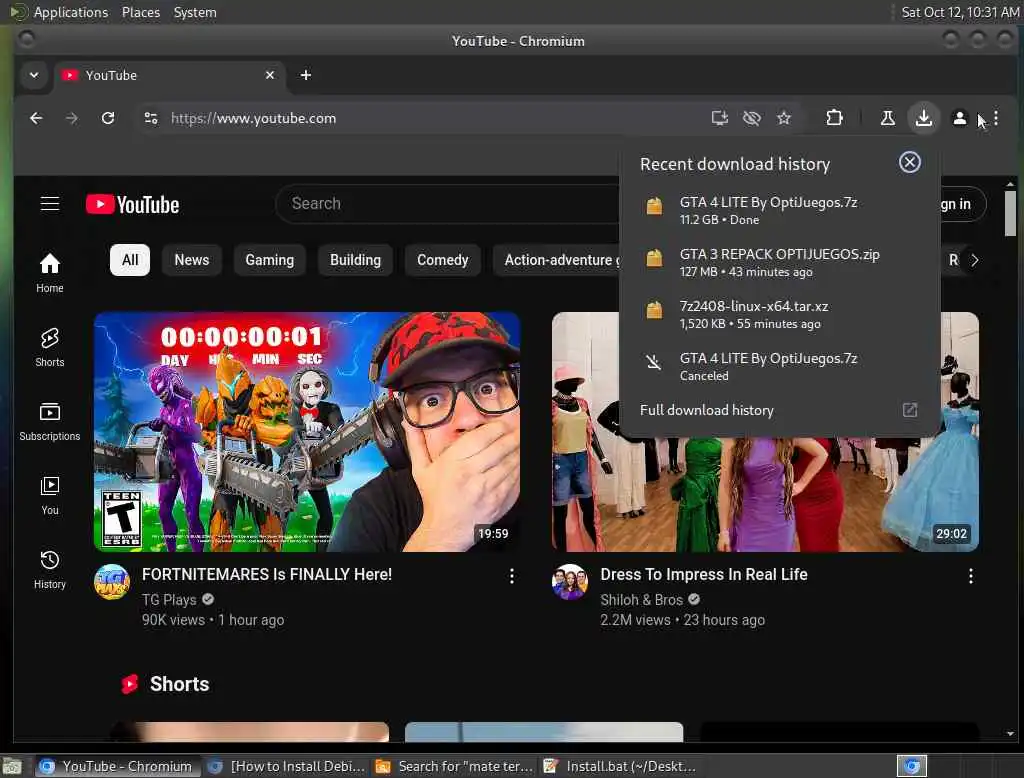Open the System menu
The height and width of the screenshot is (778, 1024).
click(x=195, y=12)
